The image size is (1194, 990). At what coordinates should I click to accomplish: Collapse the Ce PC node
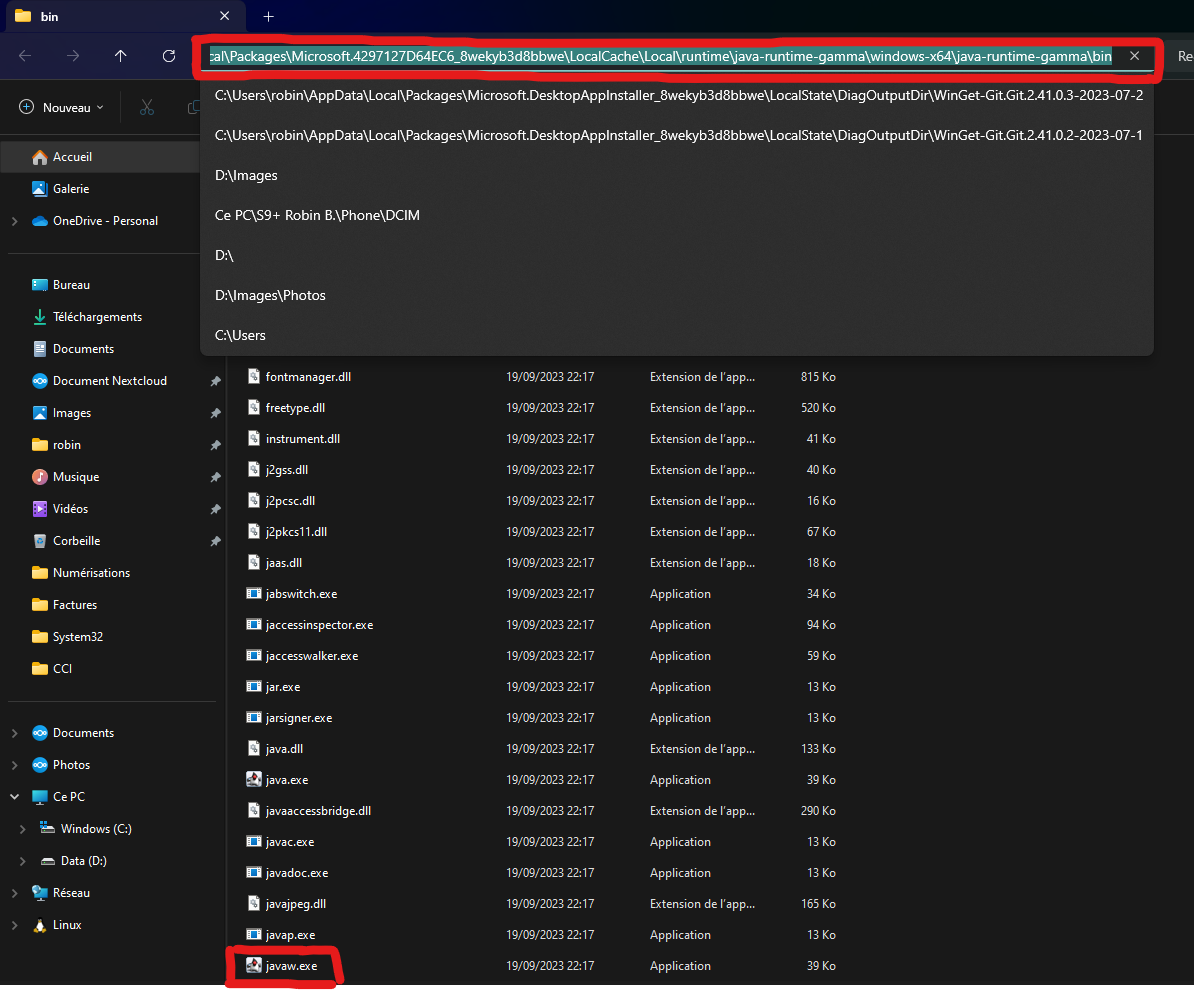point(14,797)
